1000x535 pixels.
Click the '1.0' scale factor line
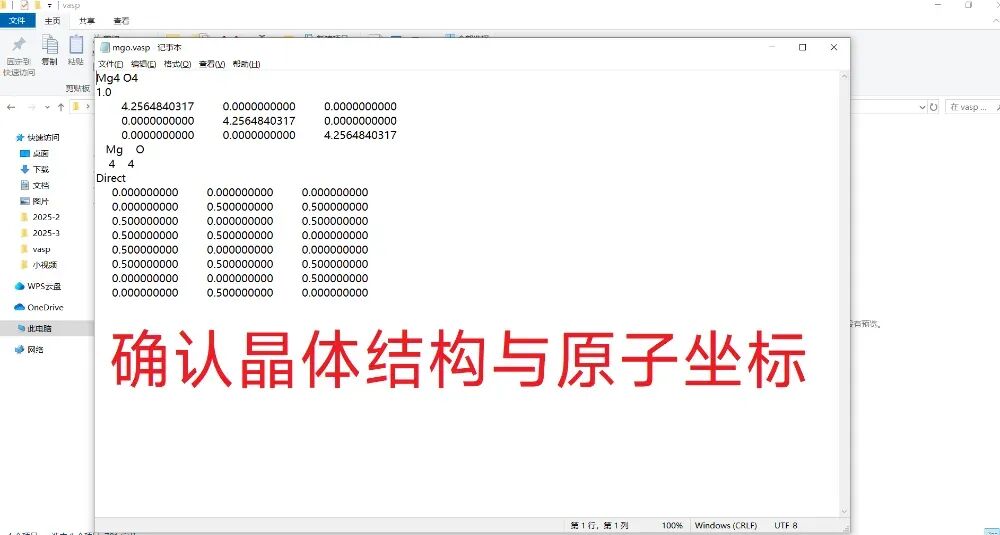[x=103, y=92]
